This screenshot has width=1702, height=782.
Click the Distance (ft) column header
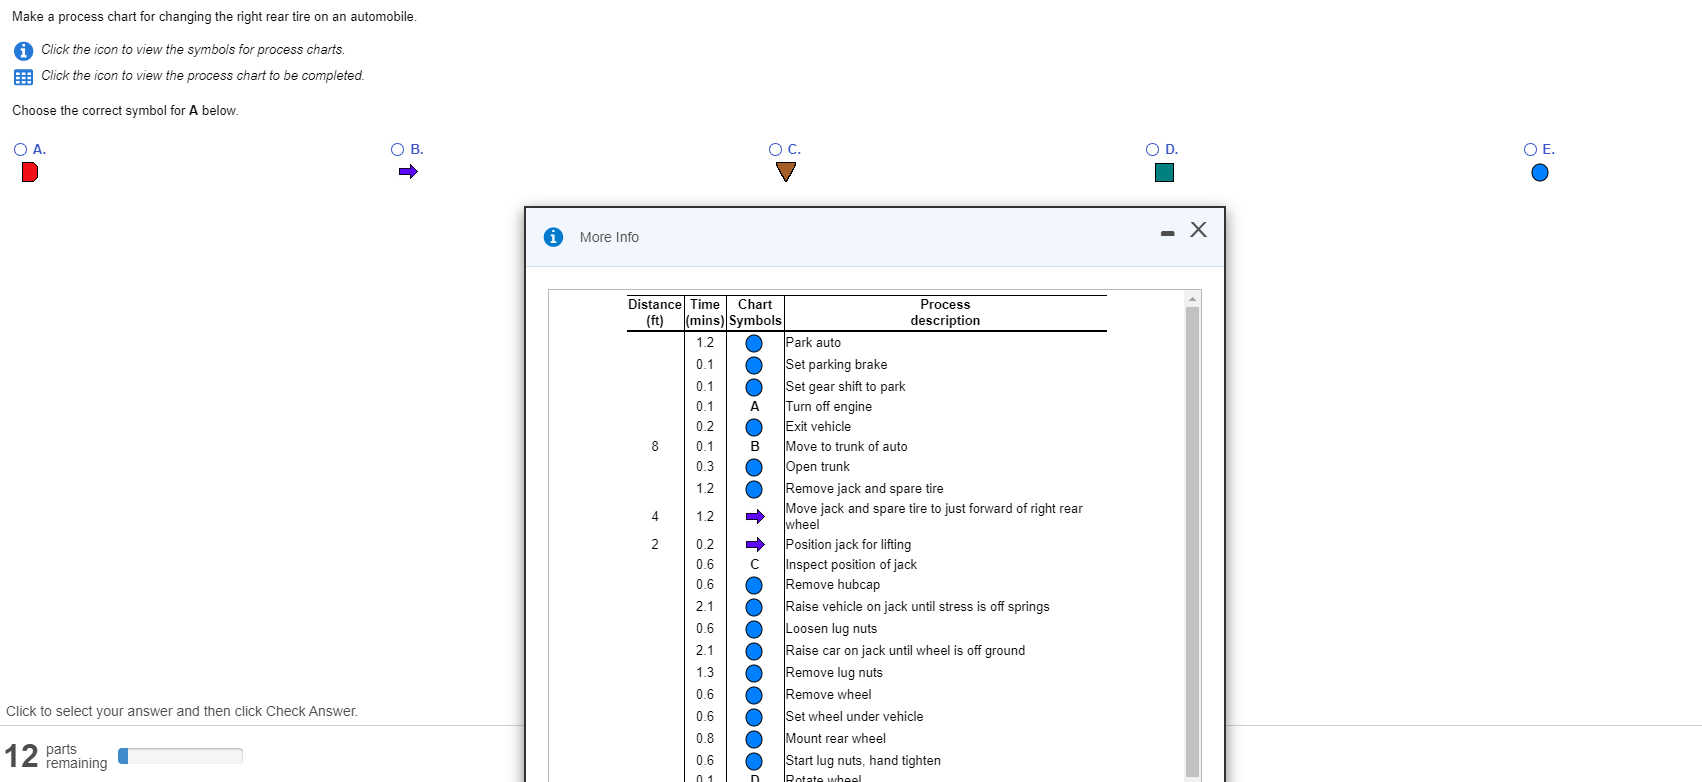[655, 312]
